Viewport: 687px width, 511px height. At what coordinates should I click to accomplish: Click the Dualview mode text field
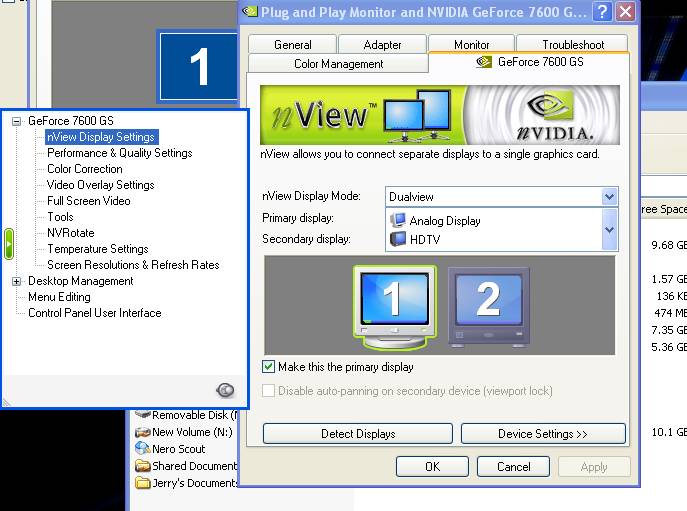(494, 196)
